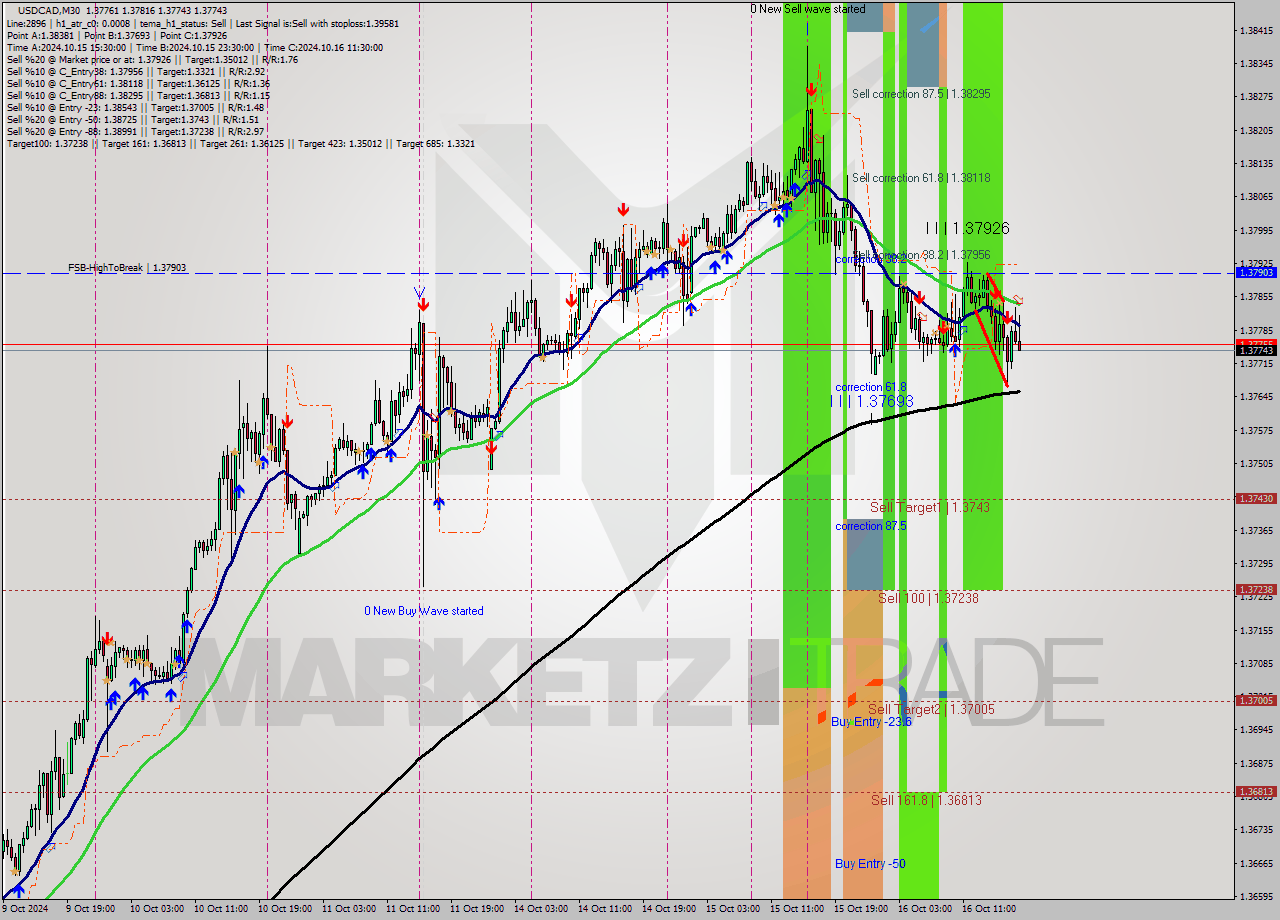Click the '16 Oct 11:00' time axis label
This screenshot has height=920, width=1280.
pyautogui.click(x=989, y=909)
